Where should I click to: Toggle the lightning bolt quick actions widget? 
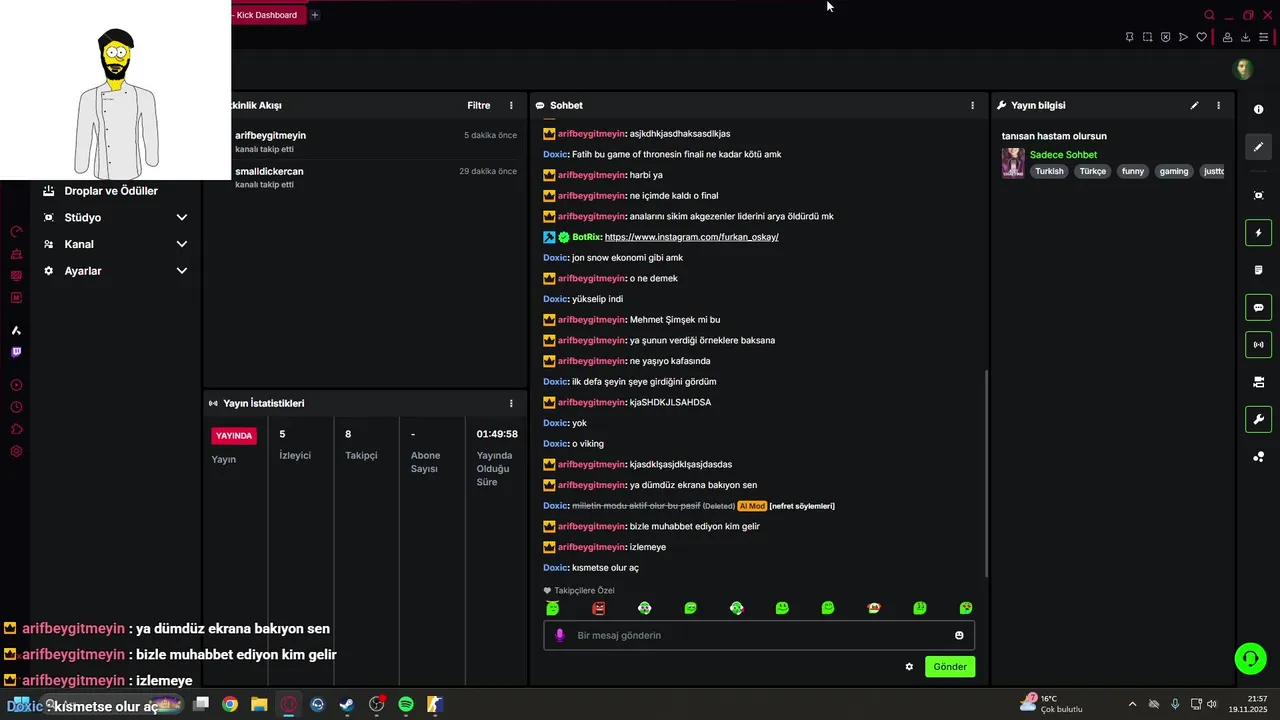[1258, 233]
